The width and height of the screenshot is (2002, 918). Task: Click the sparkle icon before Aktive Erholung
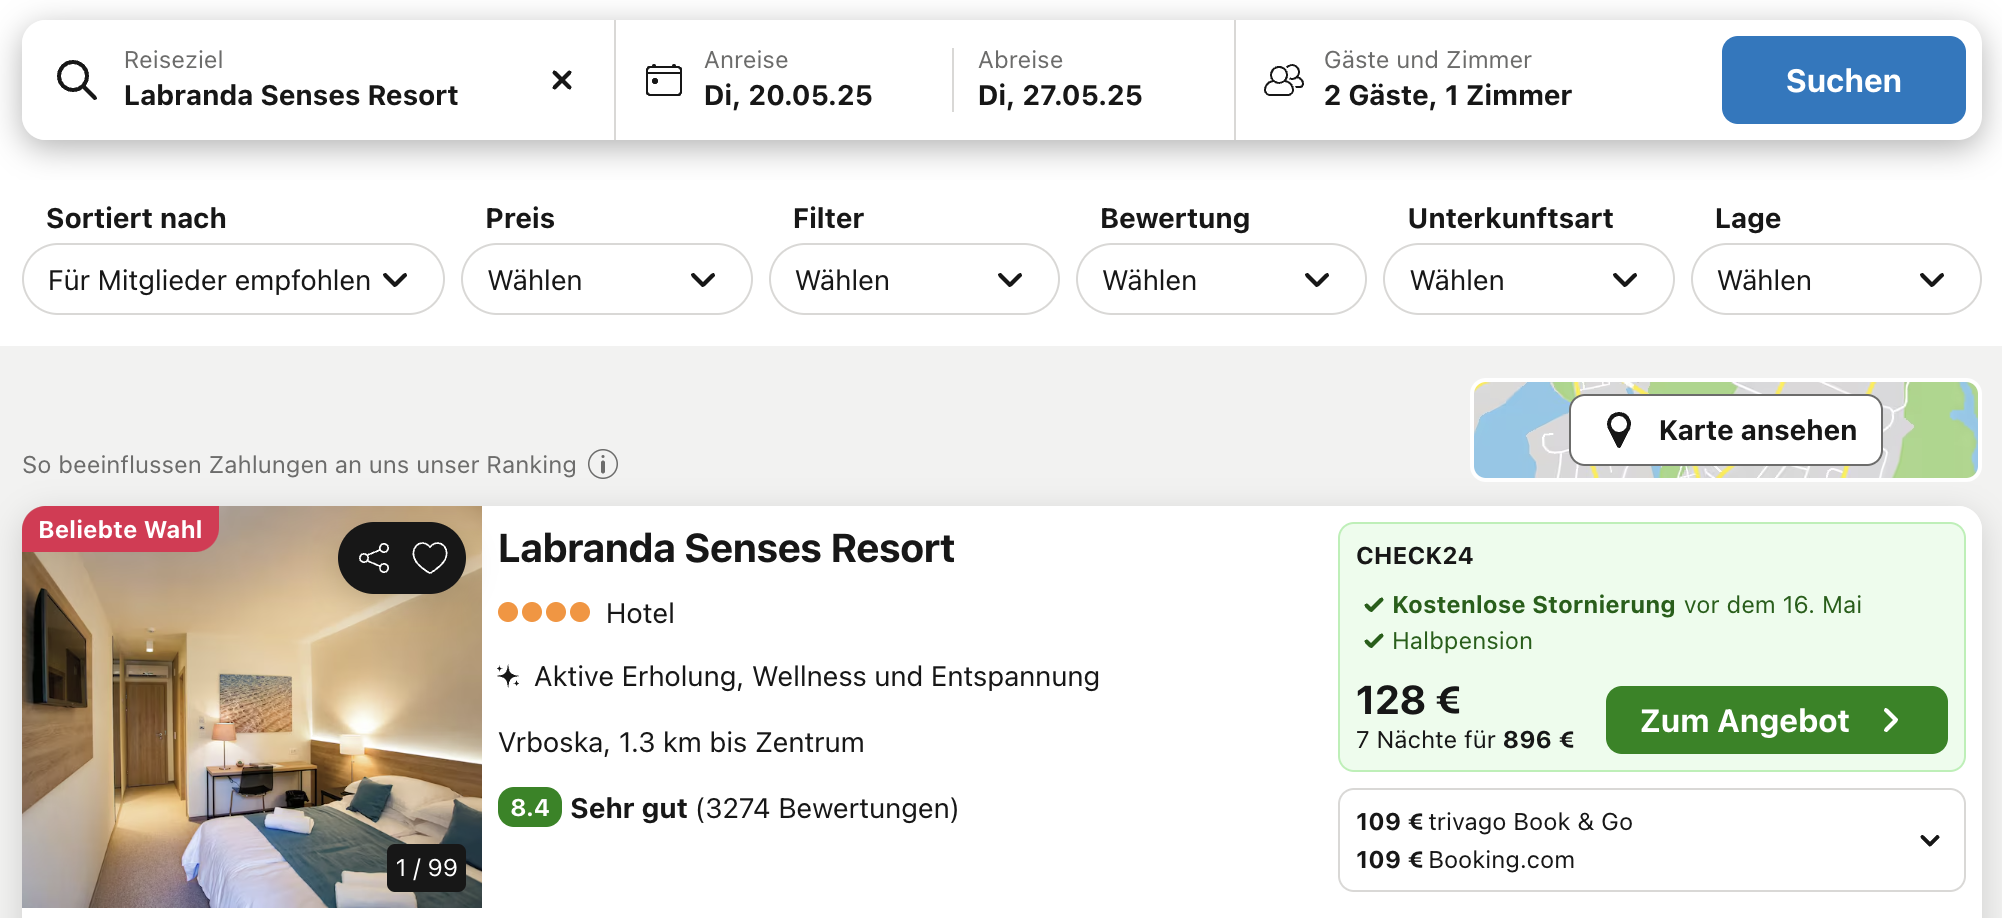coord(508,677)
